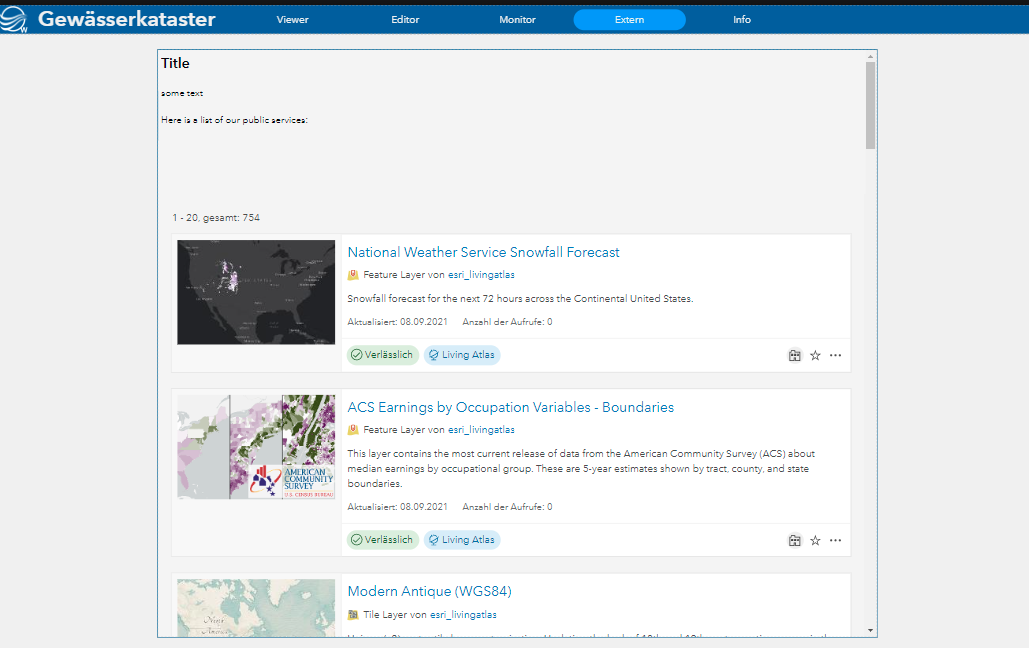The width and height of the screenshot is (1029, 648).
Task: Favorite the ACS Earnings item with star
Action: pyautogui.click(x=815, y=540)
